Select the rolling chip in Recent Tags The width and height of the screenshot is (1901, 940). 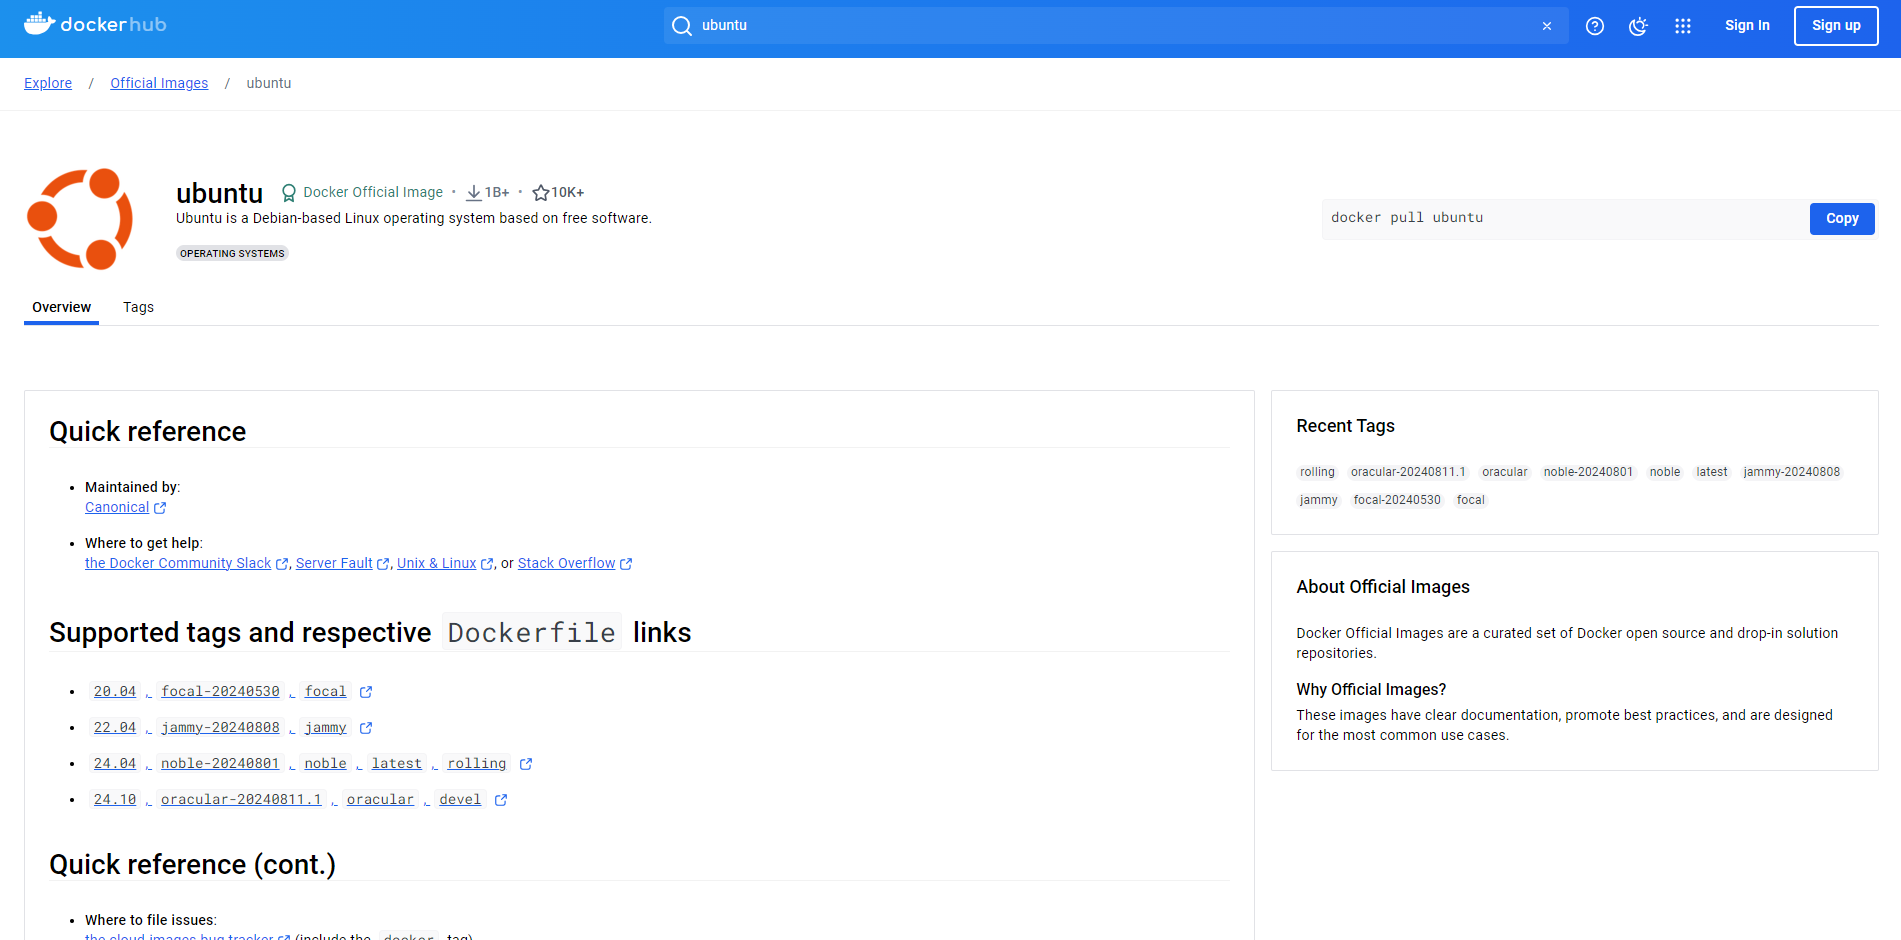(x=1317, y=472)
